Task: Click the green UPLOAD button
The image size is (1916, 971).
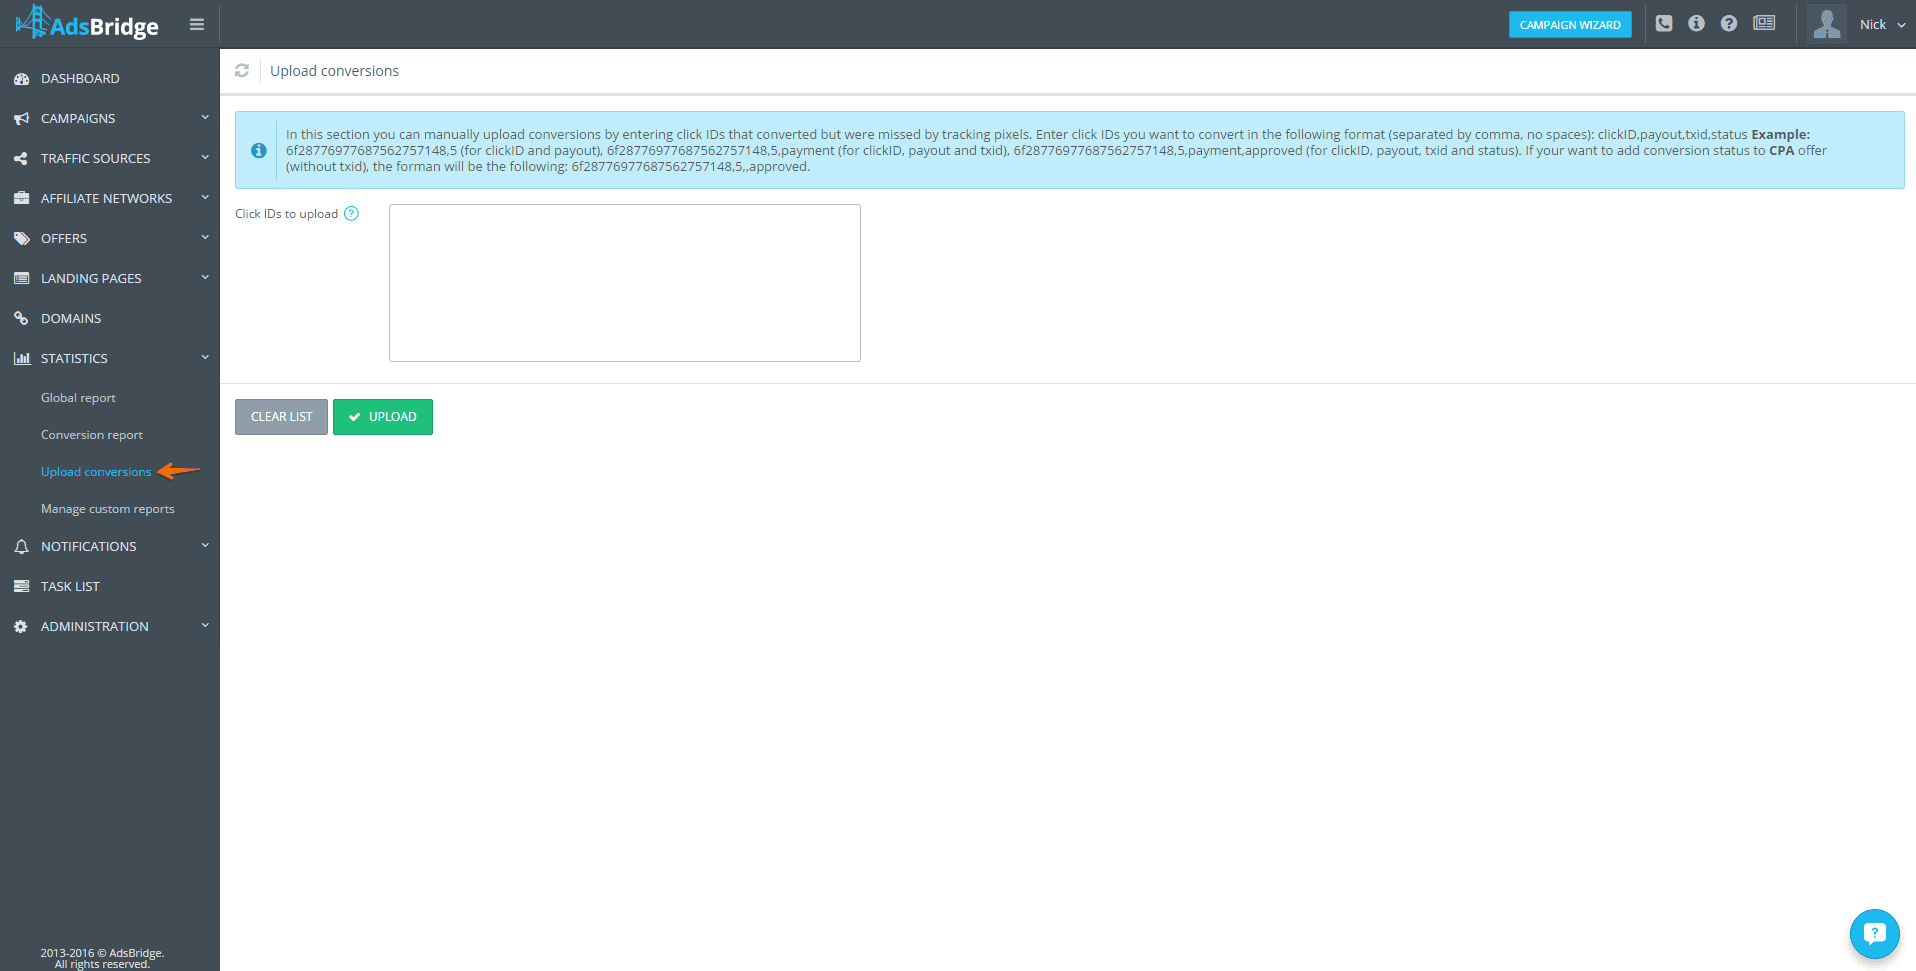Action: (x=383, y=417)
